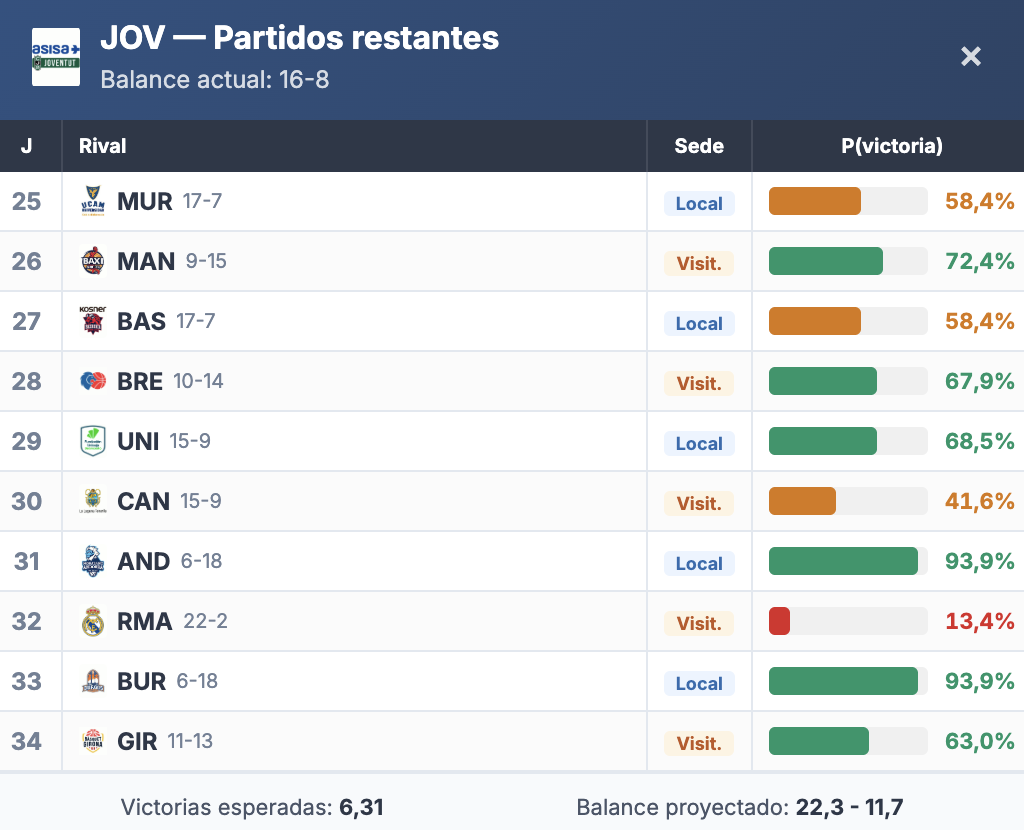Click the Sede column header

(x=699, y=146)
